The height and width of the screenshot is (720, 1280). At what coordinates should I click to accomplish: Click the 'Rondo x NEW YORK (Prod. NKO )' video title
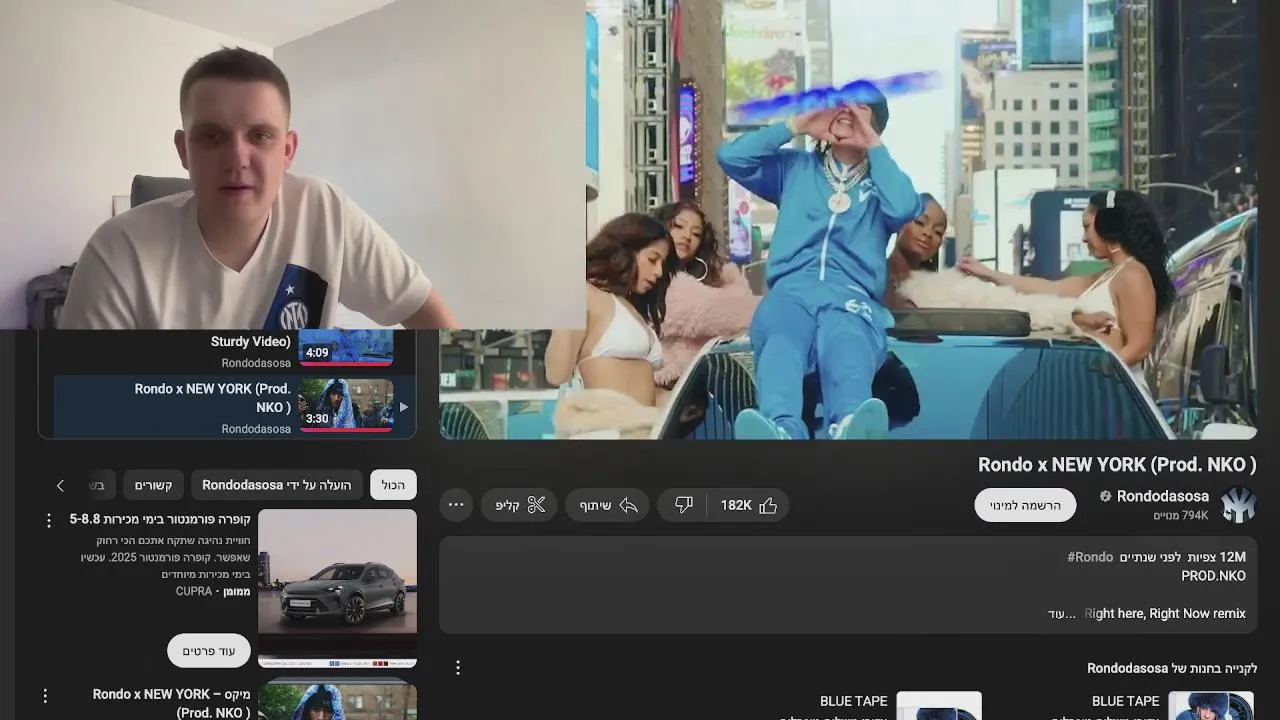coord(1117,465)
